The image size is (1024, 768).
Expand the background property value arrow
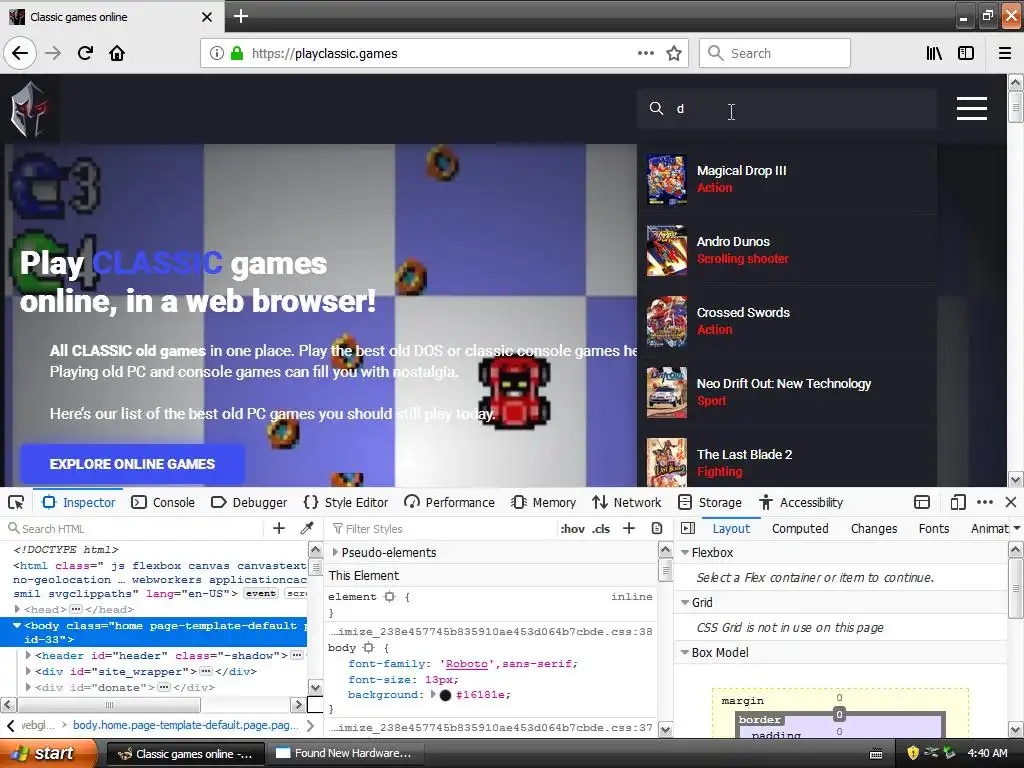click(x=432, y=695)
